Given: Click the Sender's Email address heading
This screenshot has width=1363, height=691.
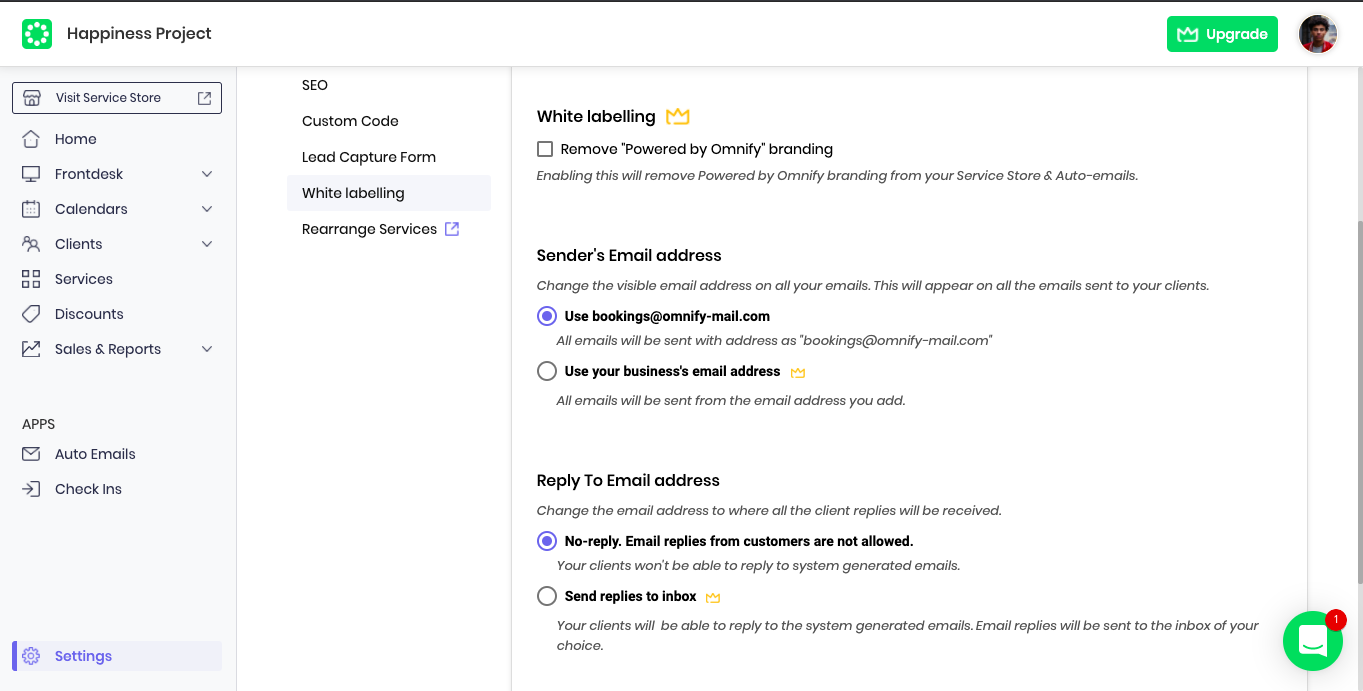Looking at the screenshot, I should coord(629,255).
